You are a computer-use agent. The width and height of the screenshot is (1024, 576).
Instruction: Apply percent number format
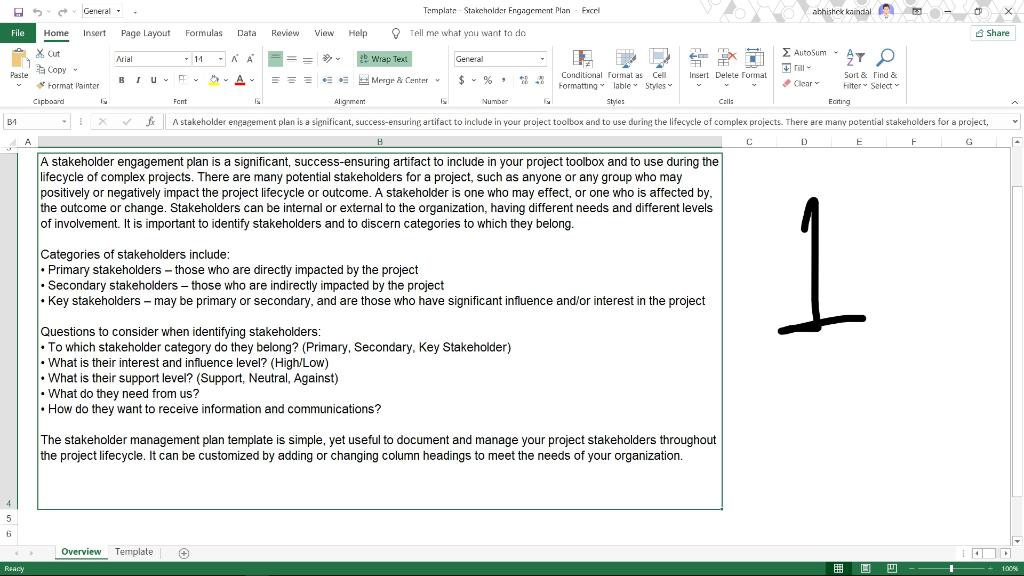[x=488, y=80]
